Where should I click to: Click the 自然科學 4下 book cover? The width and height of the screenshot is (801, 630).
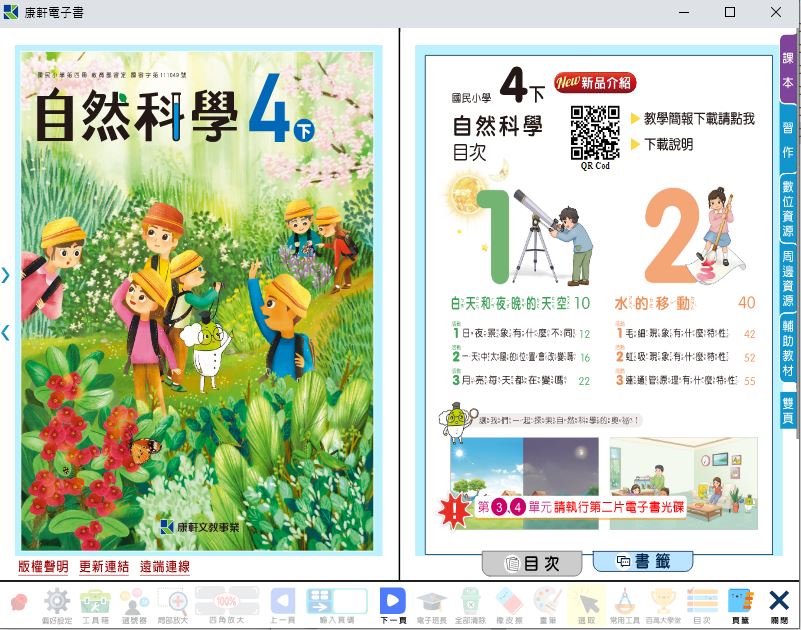click(198, 301)
